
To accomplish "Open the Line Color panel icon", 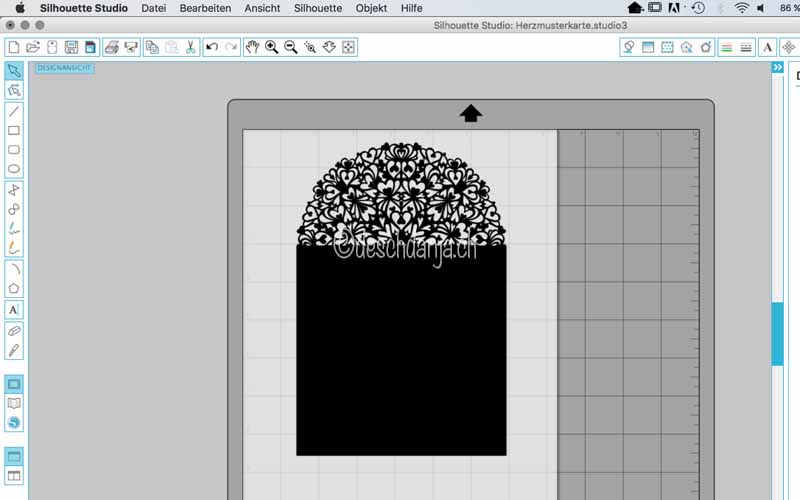I will [726, 47].
